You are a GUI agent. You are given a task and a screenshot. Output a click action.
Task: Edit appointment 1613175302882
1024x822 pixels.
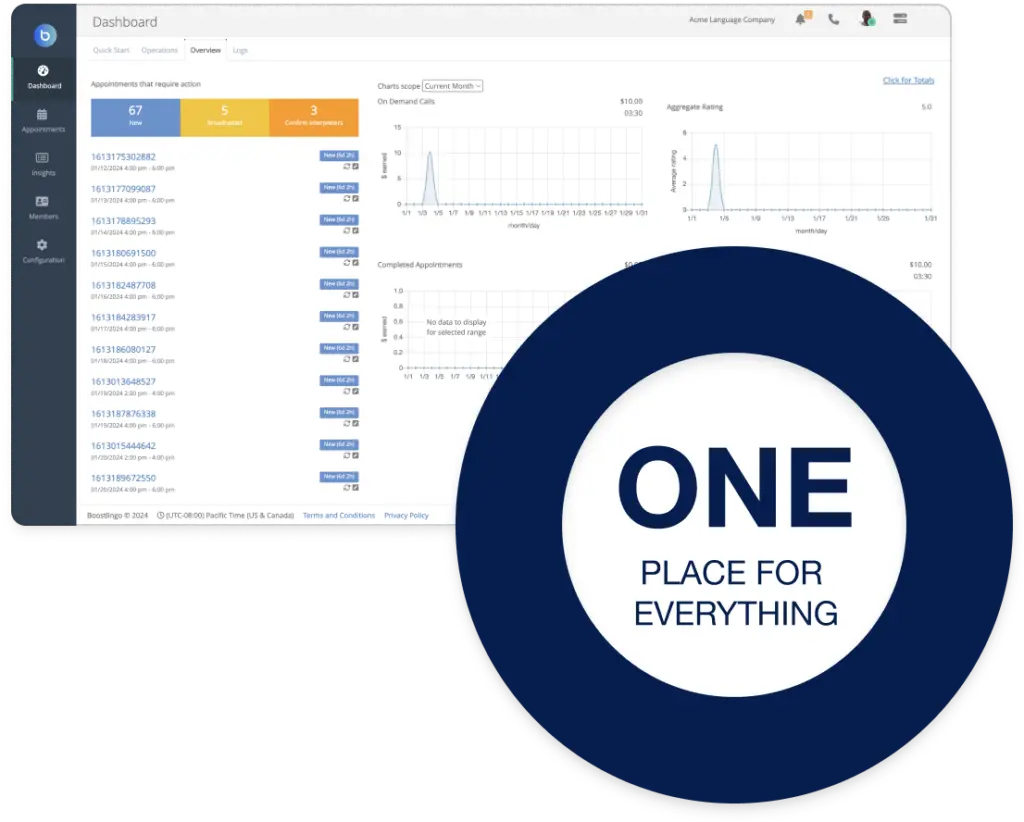pos(355,166)
